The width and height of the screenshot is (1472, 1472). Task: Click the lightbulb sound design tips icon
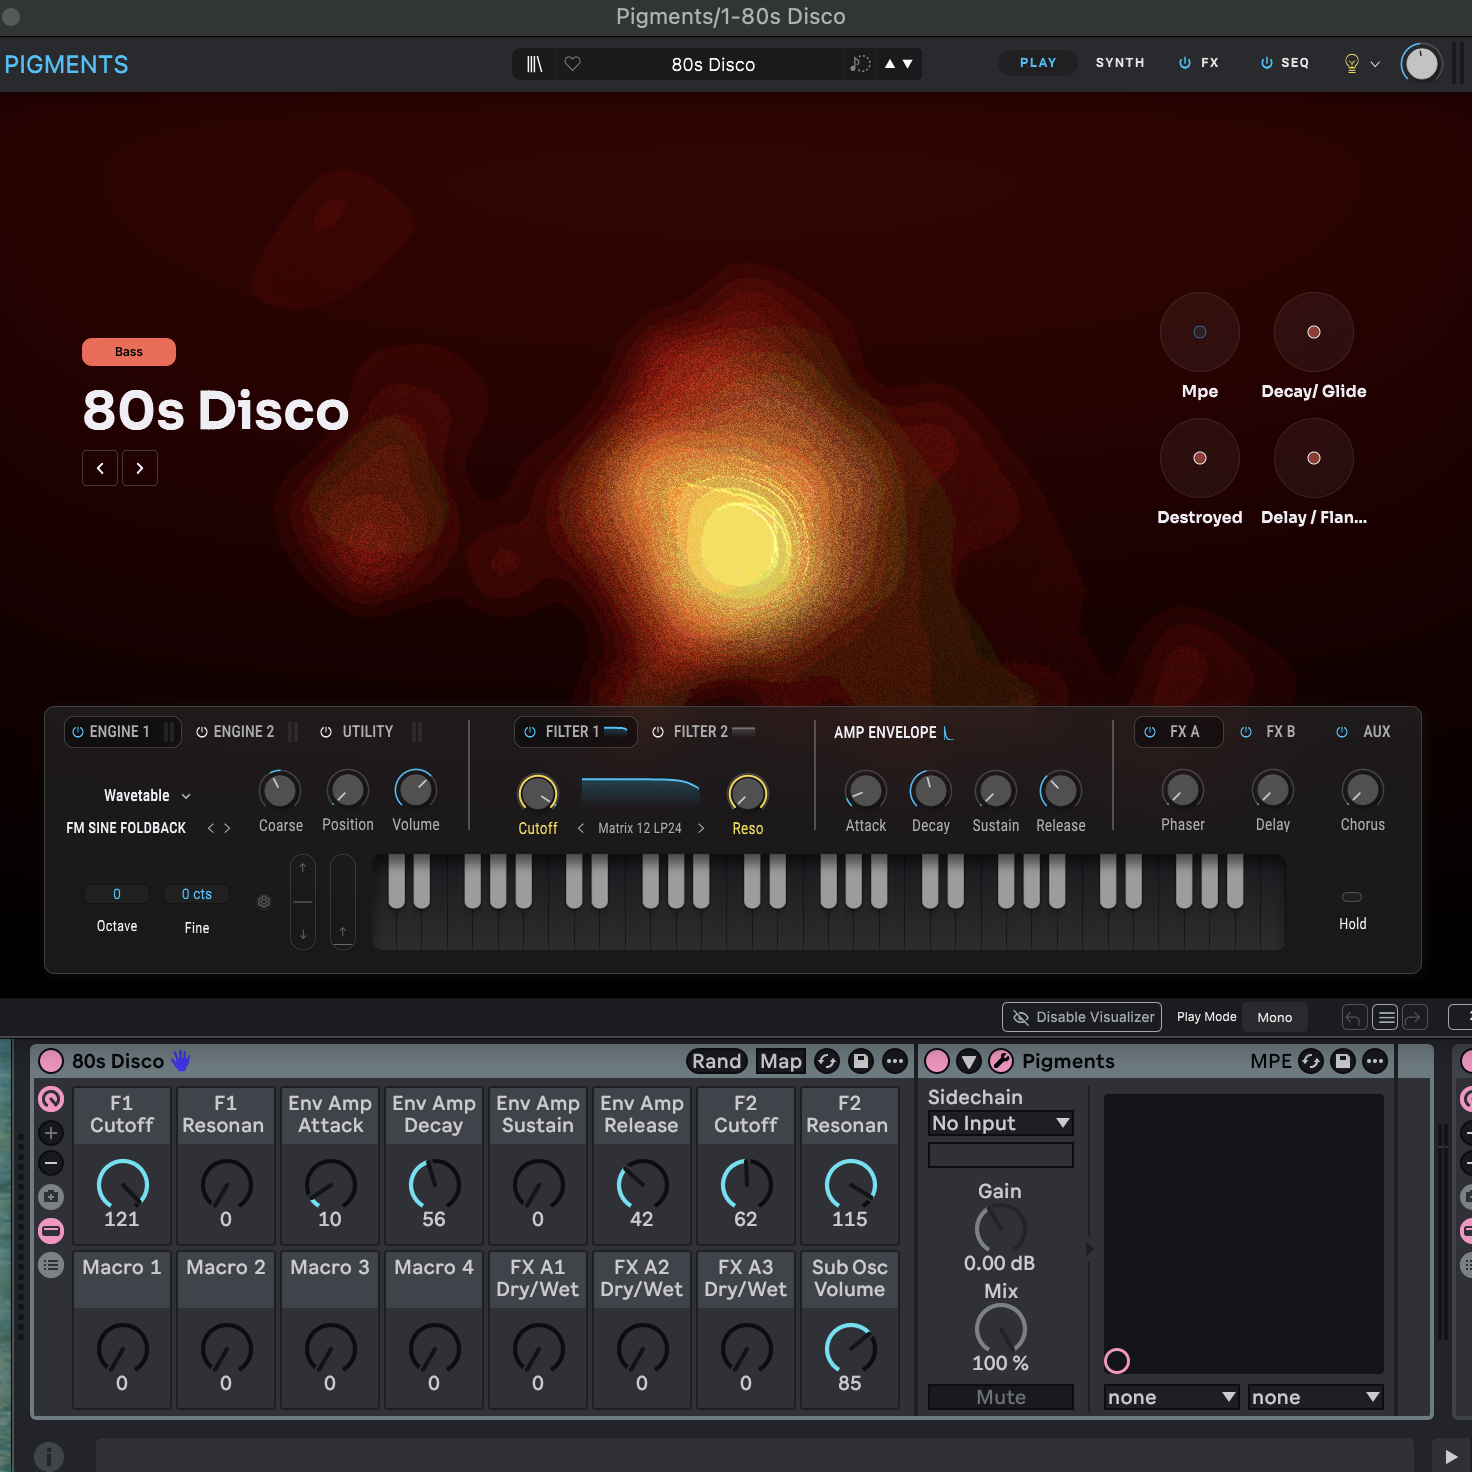(x=1352, y=63)
